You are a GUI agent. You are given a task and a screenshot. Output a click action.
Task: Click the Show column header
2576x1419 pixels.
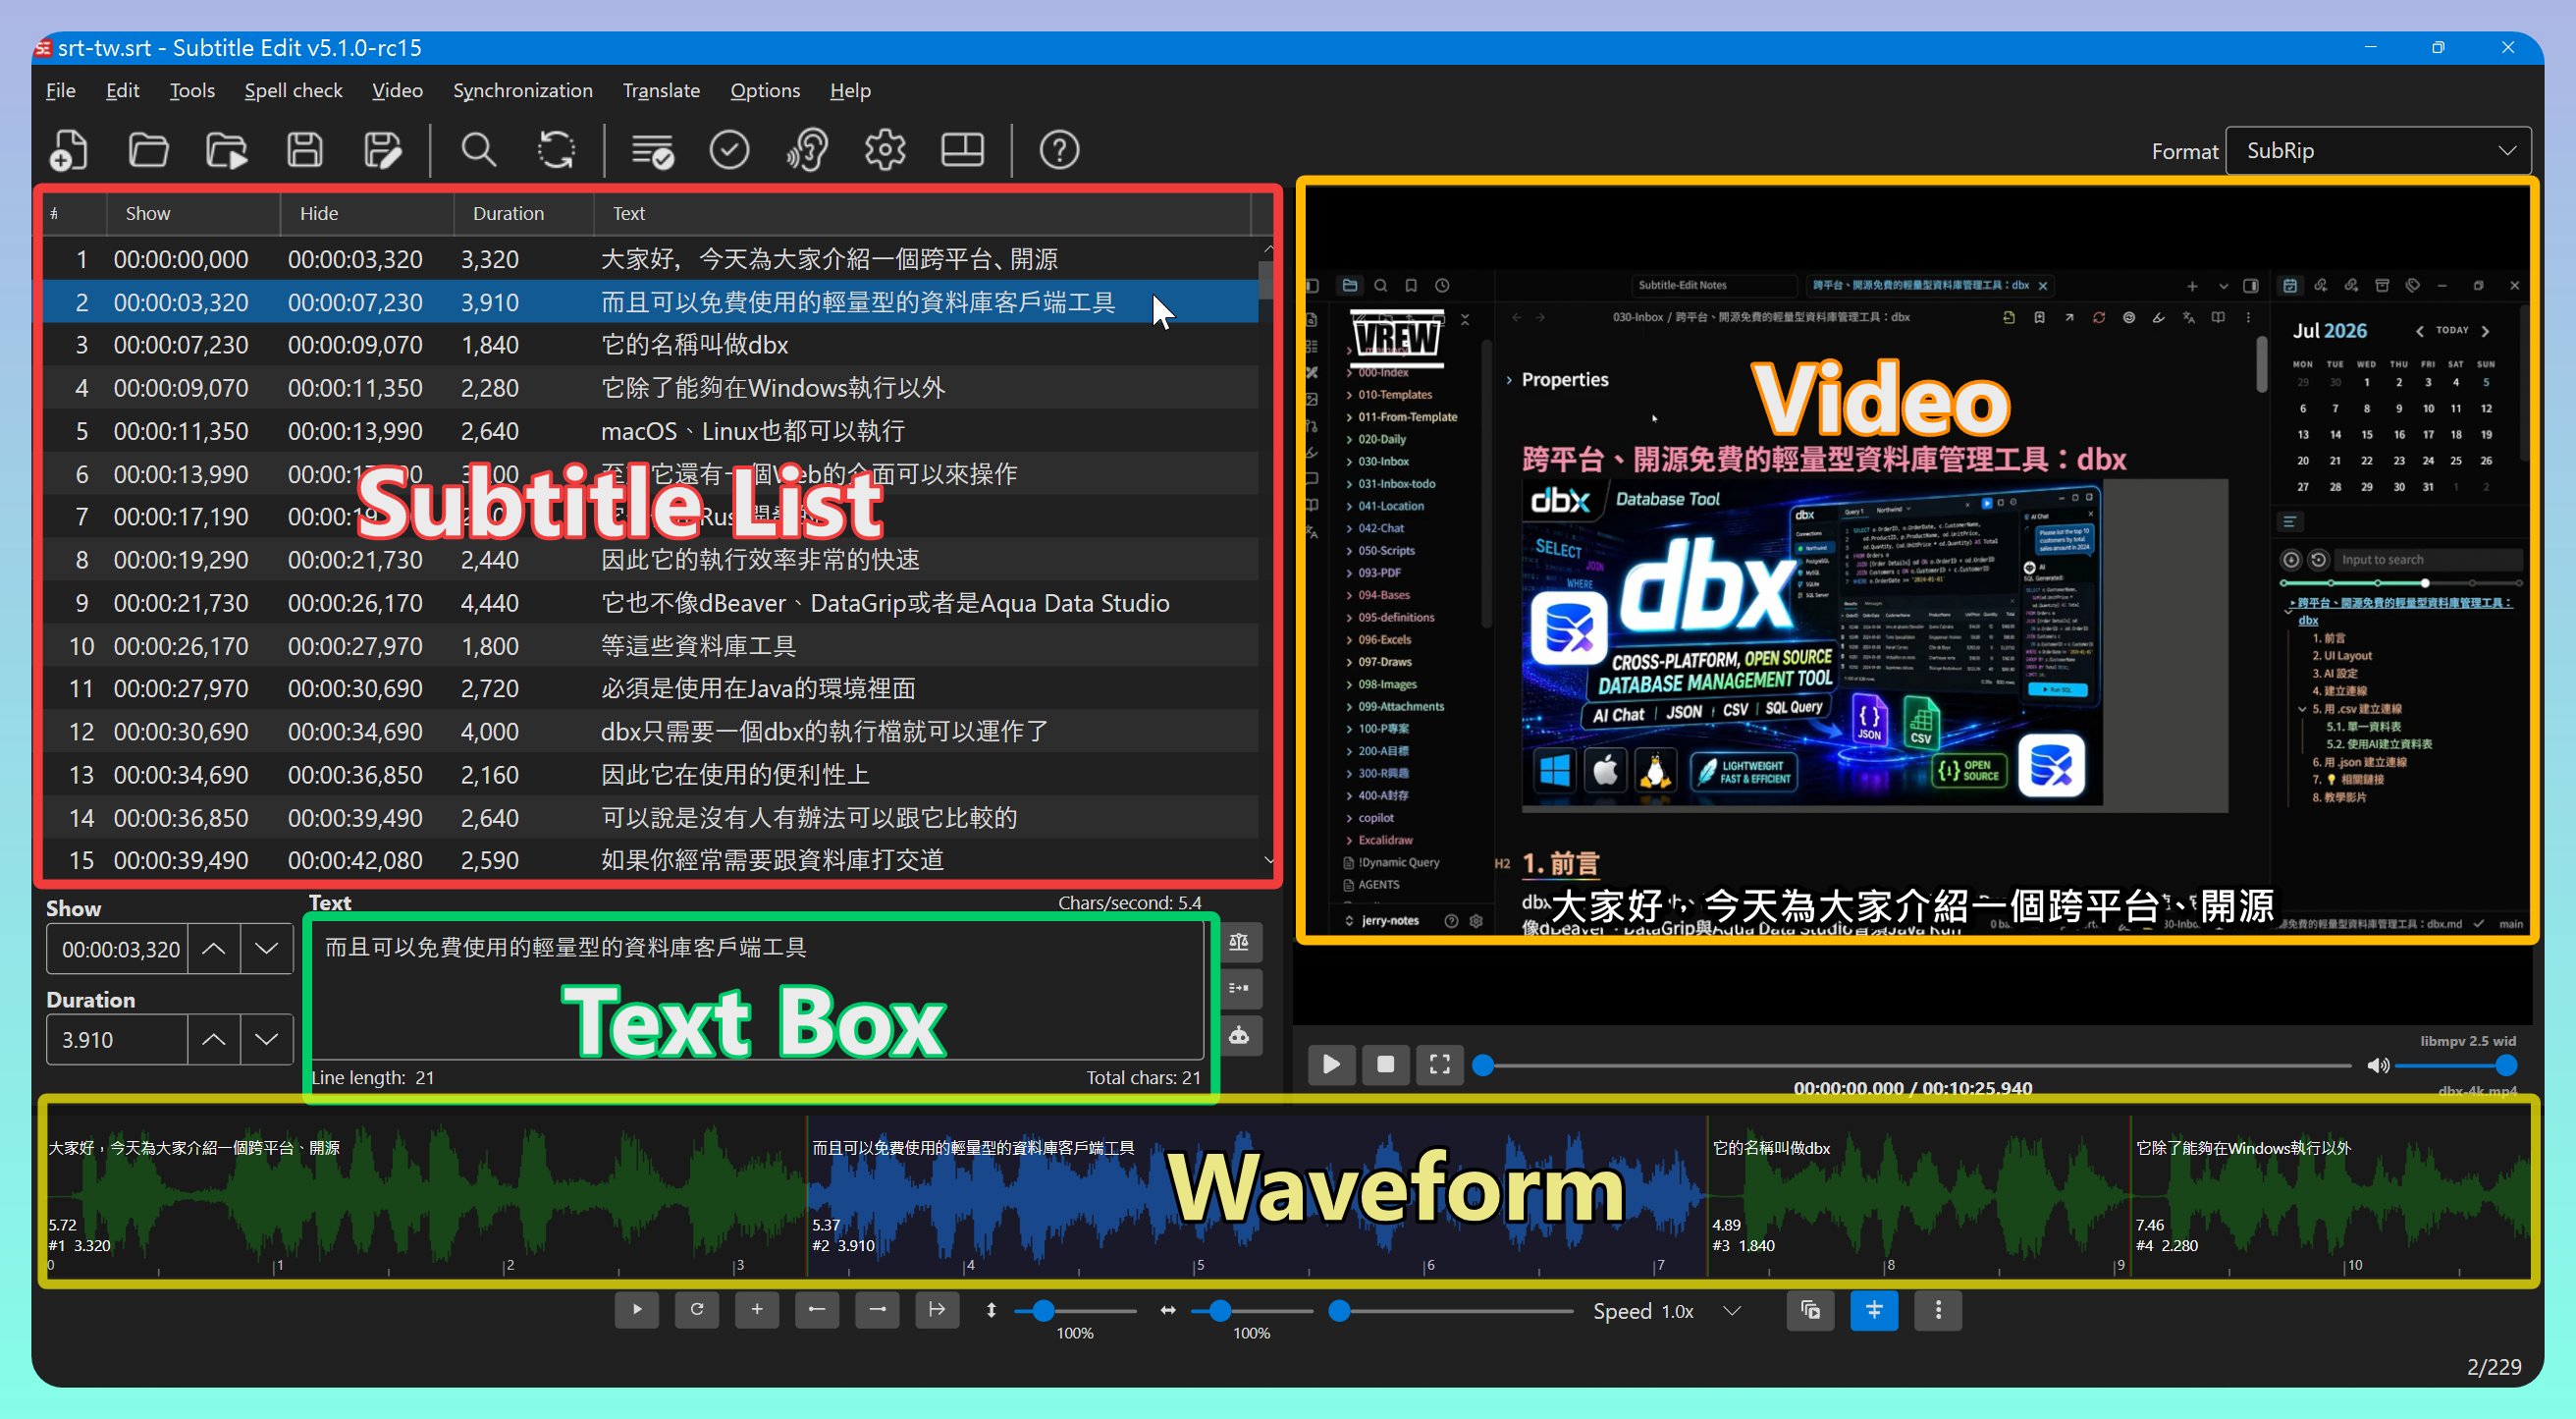pyautogui.click(x=193, y=213)
